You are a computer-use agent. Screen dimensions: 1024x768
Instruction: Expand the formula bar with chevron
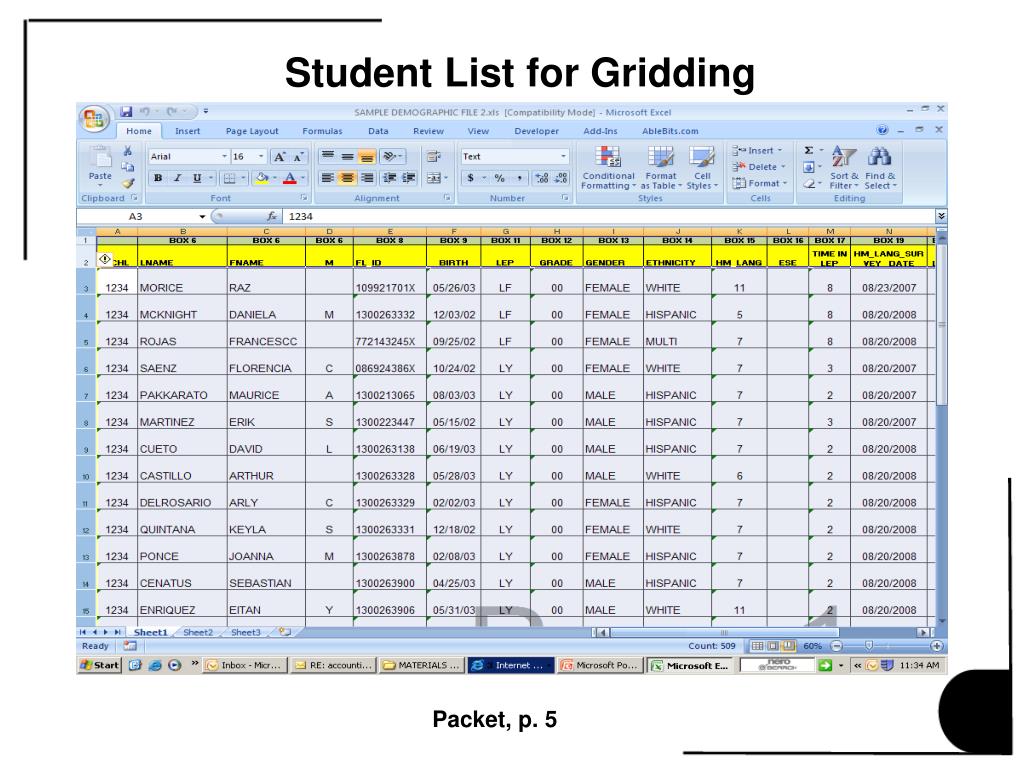941,216
